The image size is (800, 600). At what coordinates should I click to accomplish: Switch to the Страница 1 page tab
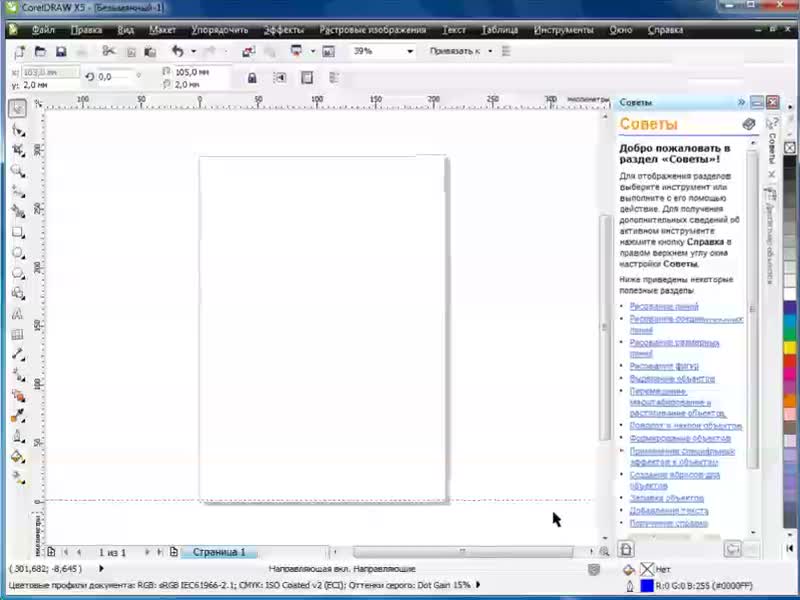219,552
